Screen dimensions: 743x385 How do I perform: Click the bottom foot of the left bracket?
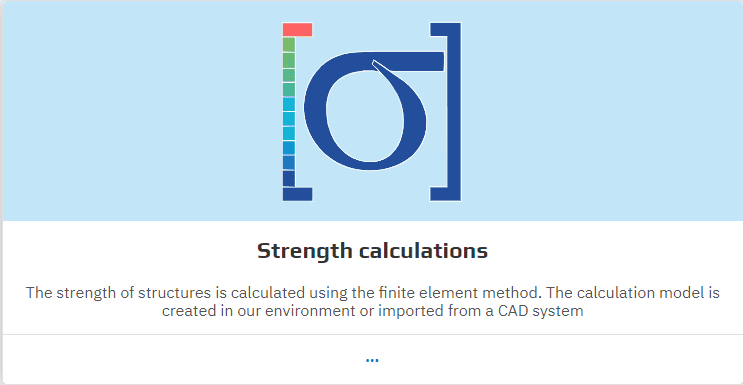point(297,194)
